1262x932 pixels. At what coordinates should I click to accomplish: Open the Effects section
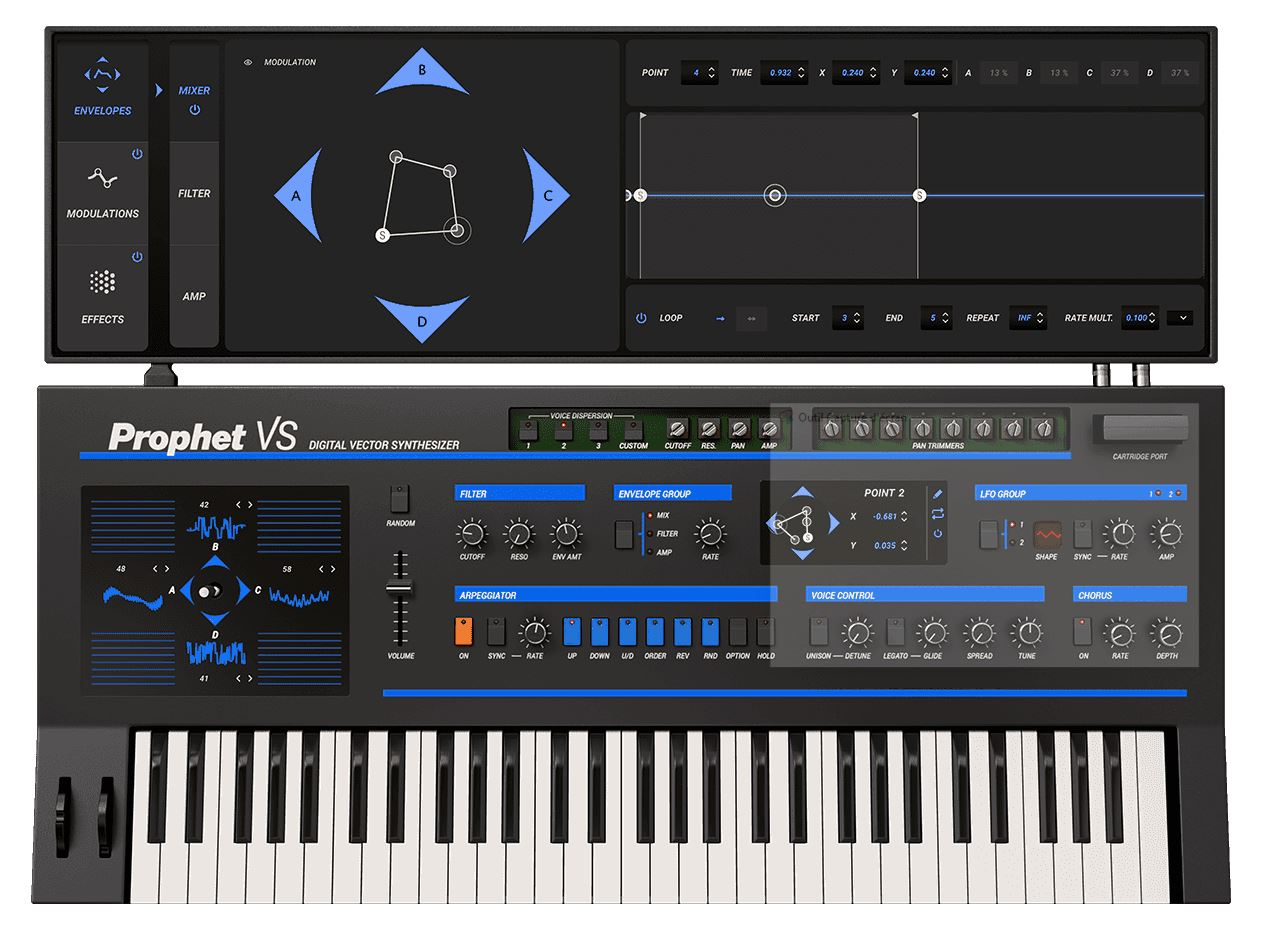coord(103,298)
